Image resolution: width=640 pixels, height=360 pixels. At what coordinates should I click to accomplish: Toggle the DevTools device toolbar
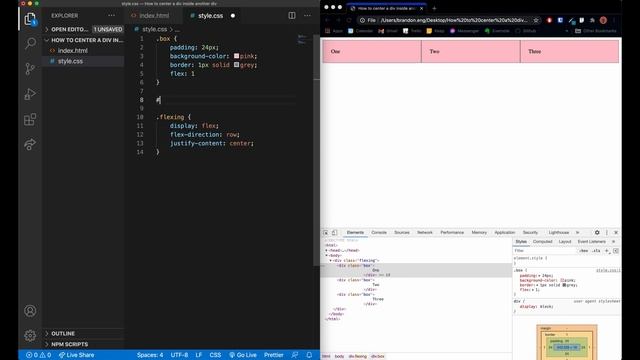334,233
